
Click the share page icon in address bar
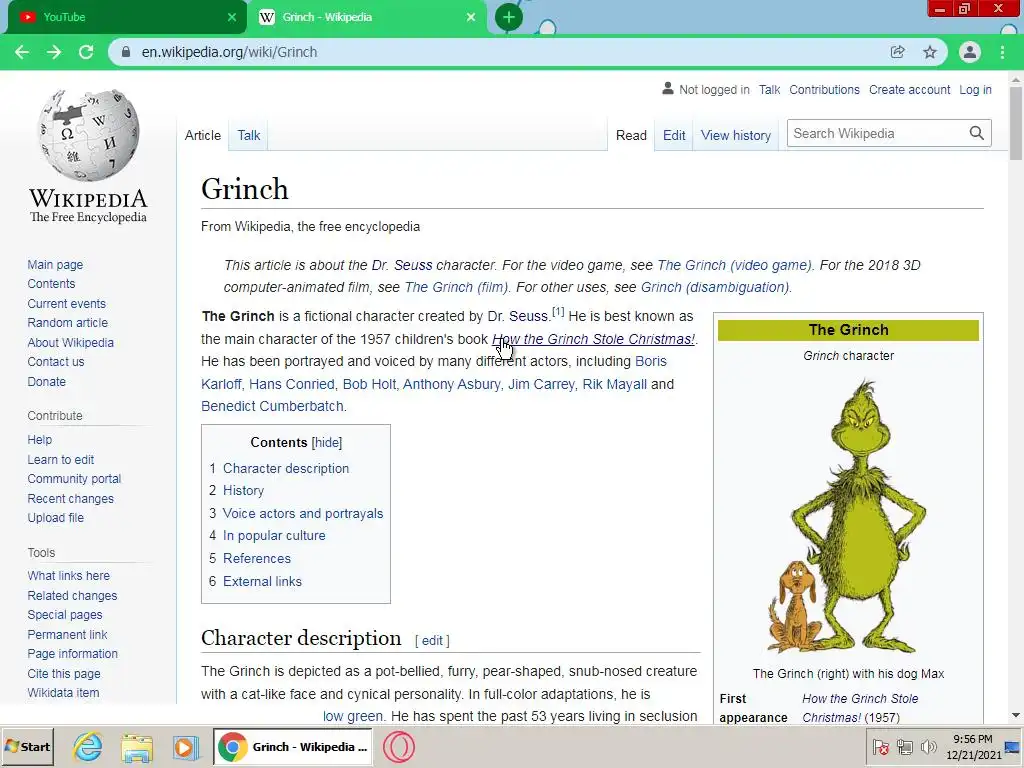(x=897, y=52)
